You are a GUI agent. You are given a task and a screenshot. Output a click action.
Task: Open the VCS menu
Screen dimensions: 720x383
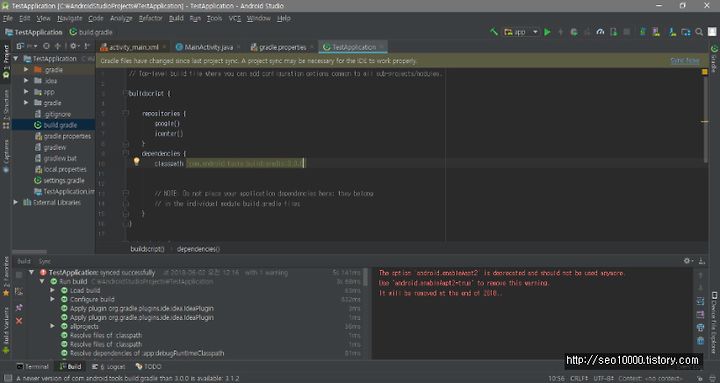(x=235, y=18)
